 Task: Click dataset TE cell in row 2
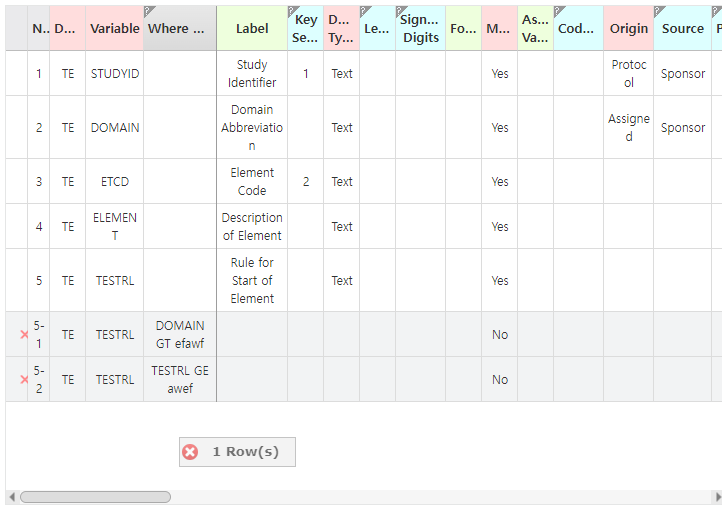[x=68, y=128]
